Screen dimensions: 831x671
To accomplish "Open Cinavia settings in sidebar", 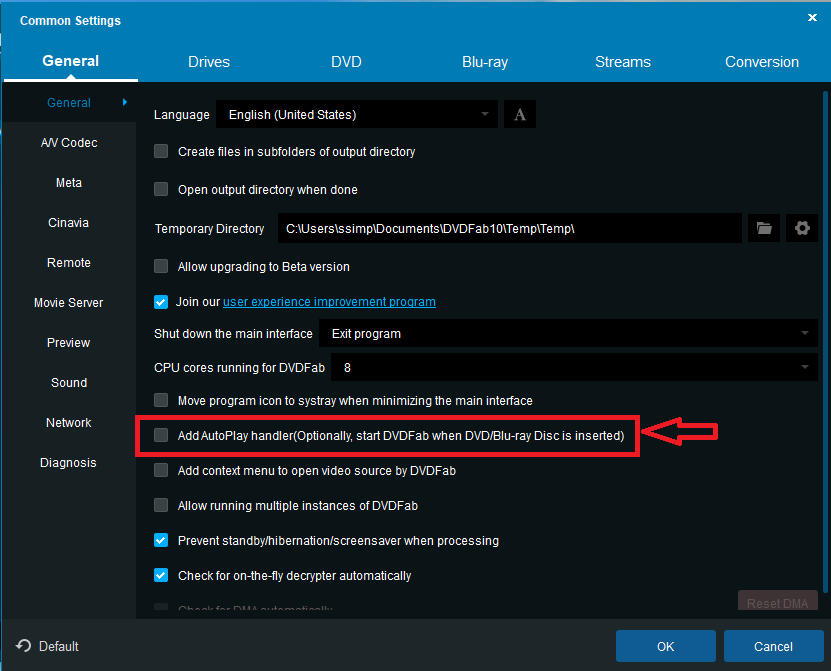I will (69, 223).
